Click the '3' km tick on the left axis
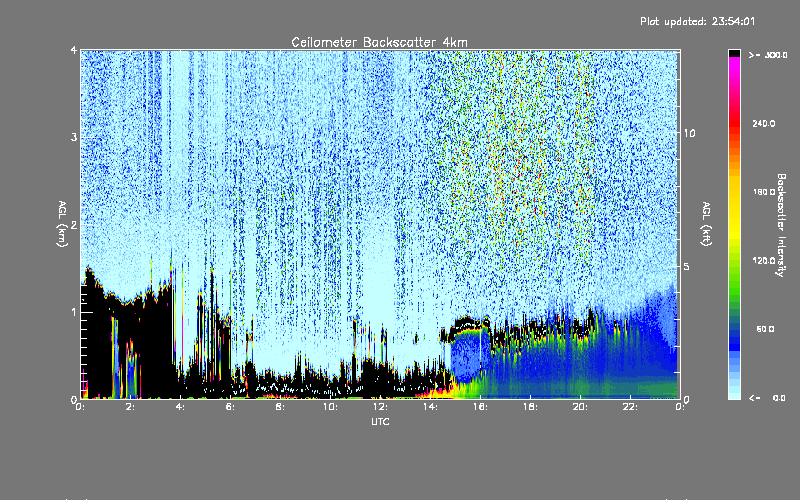 click(x=74, y=137)
